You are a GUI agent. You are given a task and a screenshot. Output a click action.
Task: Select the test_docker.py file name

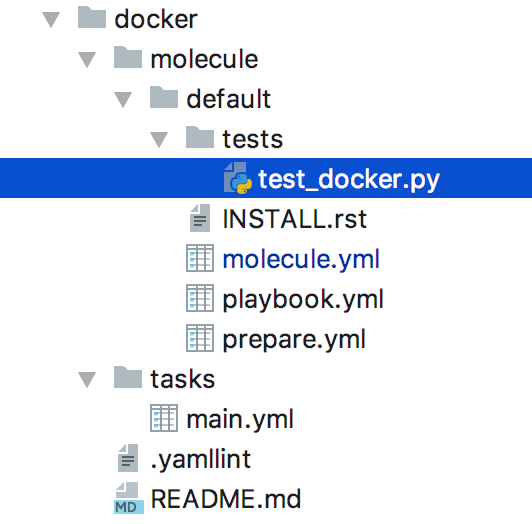click(349, 180)
